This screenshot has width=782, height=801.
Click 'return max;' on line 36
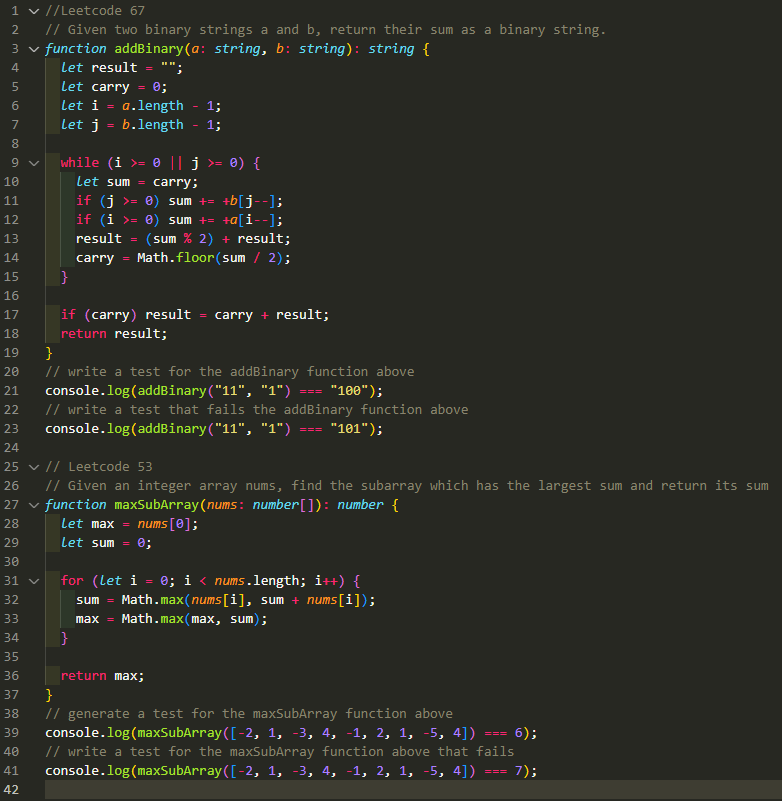(x=103, y=676)
